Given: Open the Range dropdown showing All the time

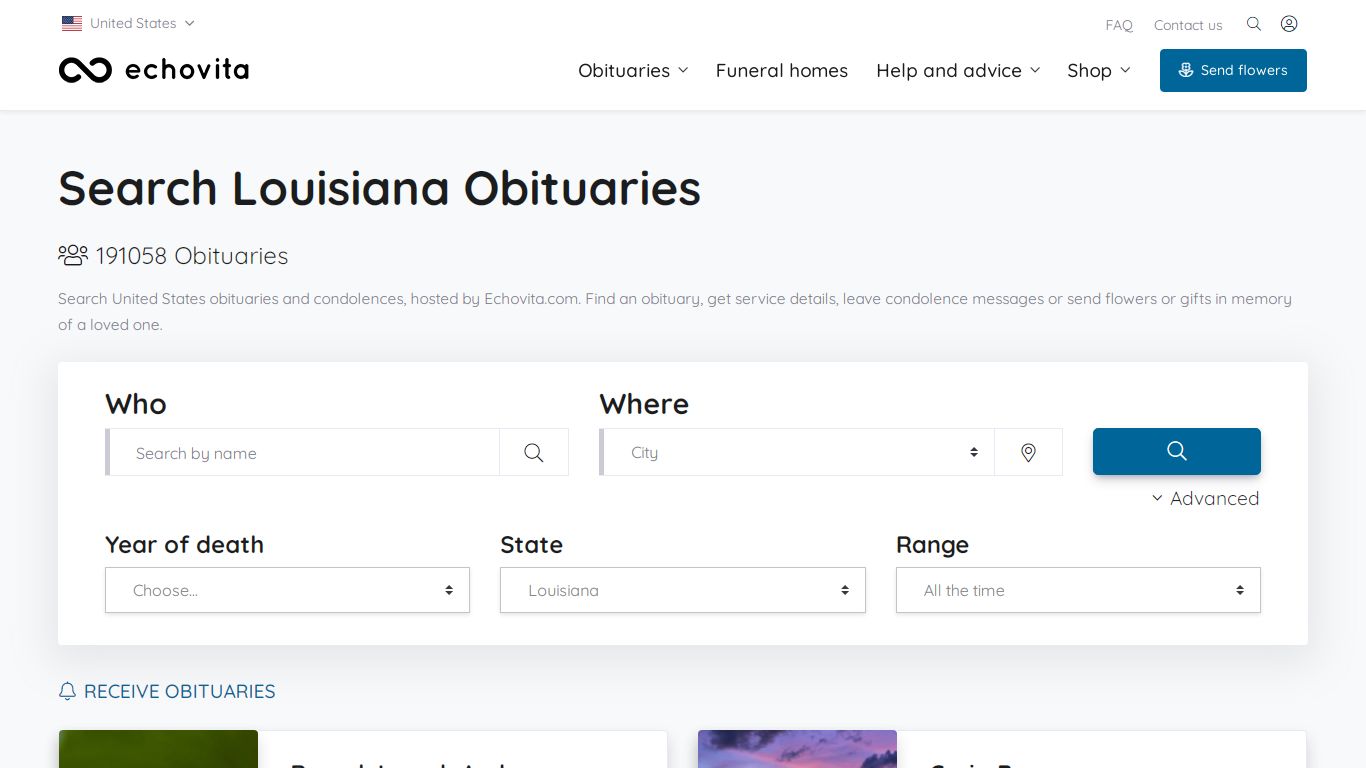Looking at the screenshot, I should [1078, 590].
